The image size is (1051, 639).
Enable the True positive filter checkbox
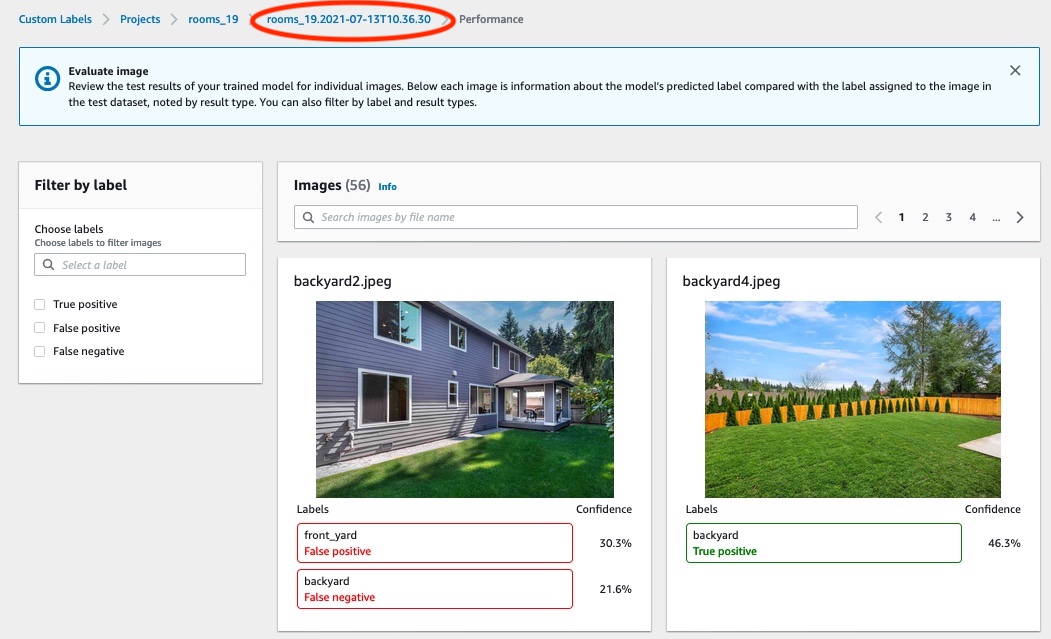(42, 304)
